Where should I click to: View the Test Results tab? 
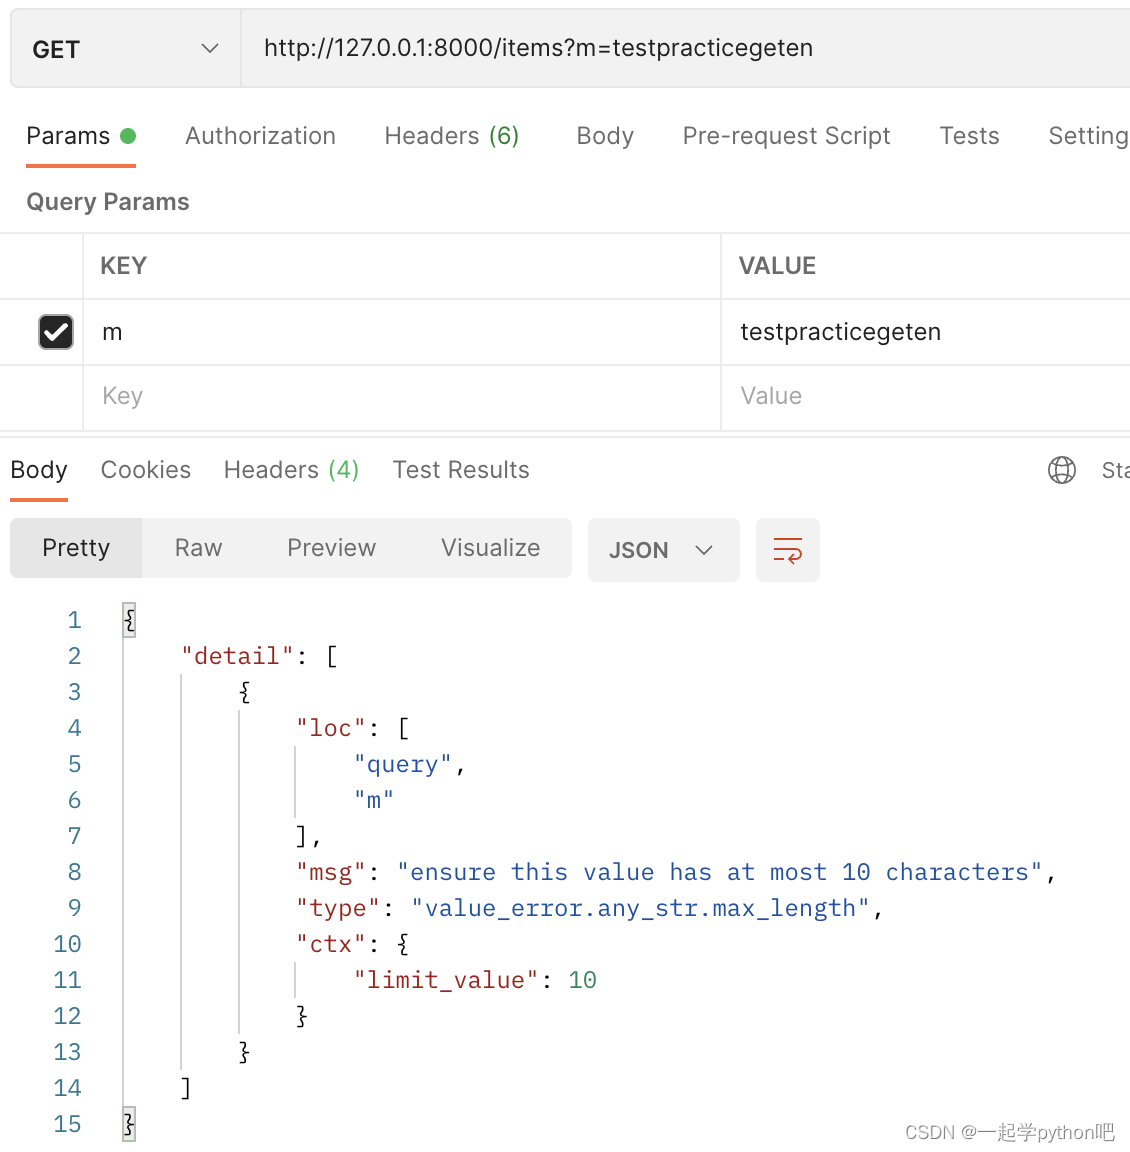point(460,470)
